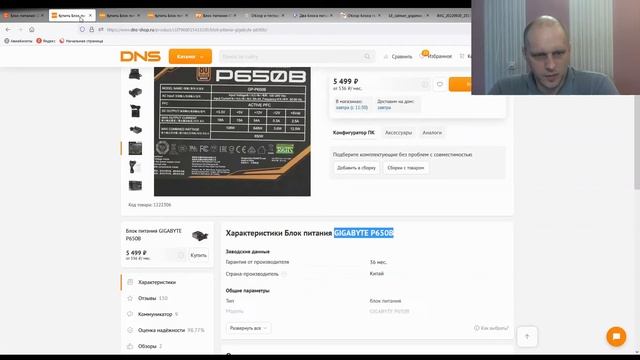Click the Как выбрать? help link
Image resolution: width=640 pixels, height=360 pixels.
point(491,328)
